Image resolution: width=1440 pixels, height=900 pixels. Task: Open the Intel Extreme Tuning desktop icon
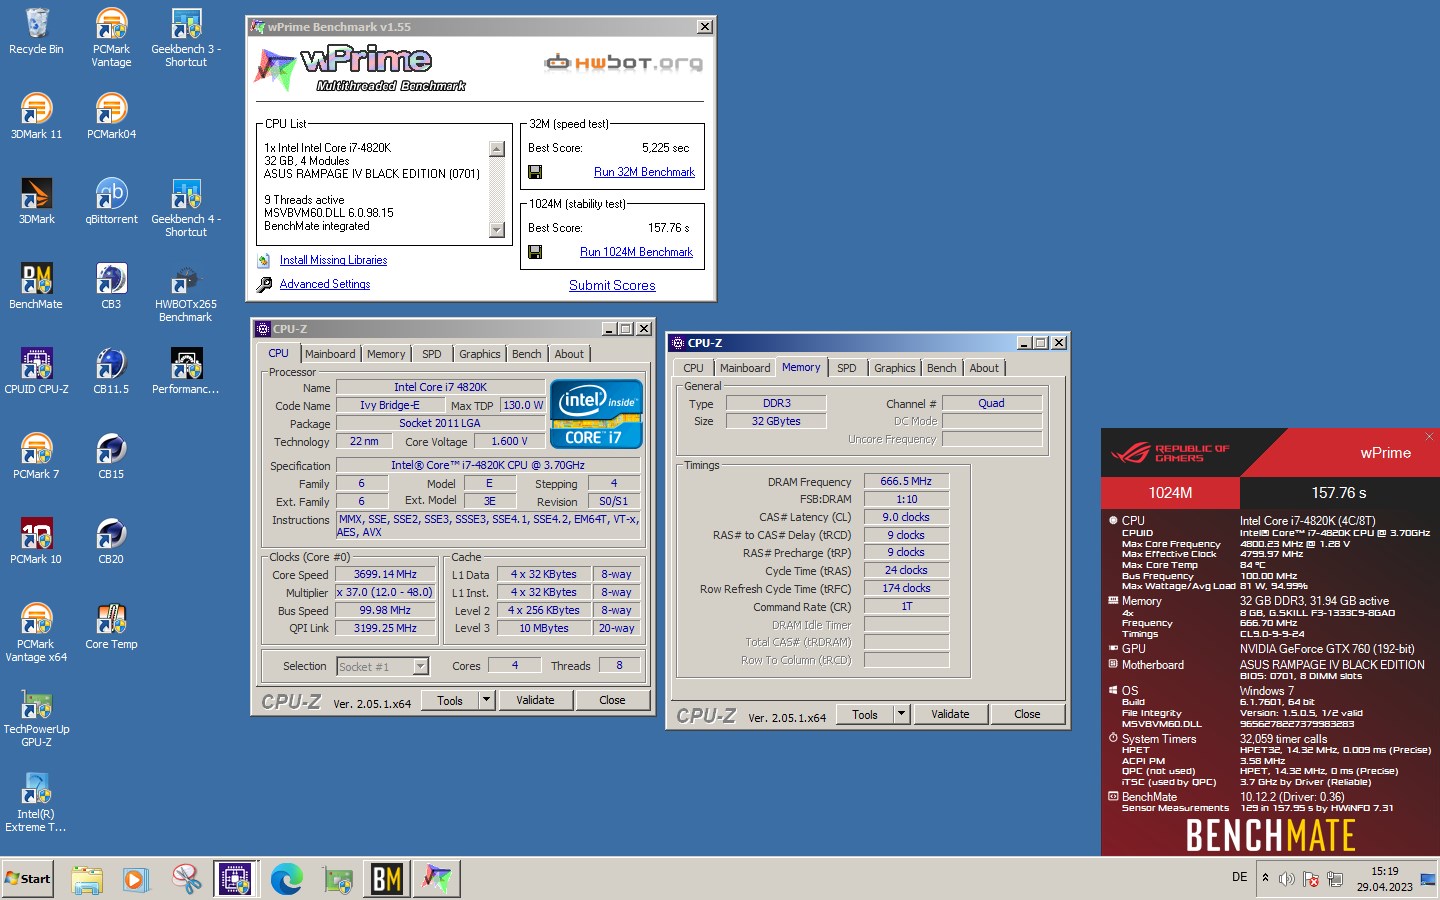[x=36, y=803]
